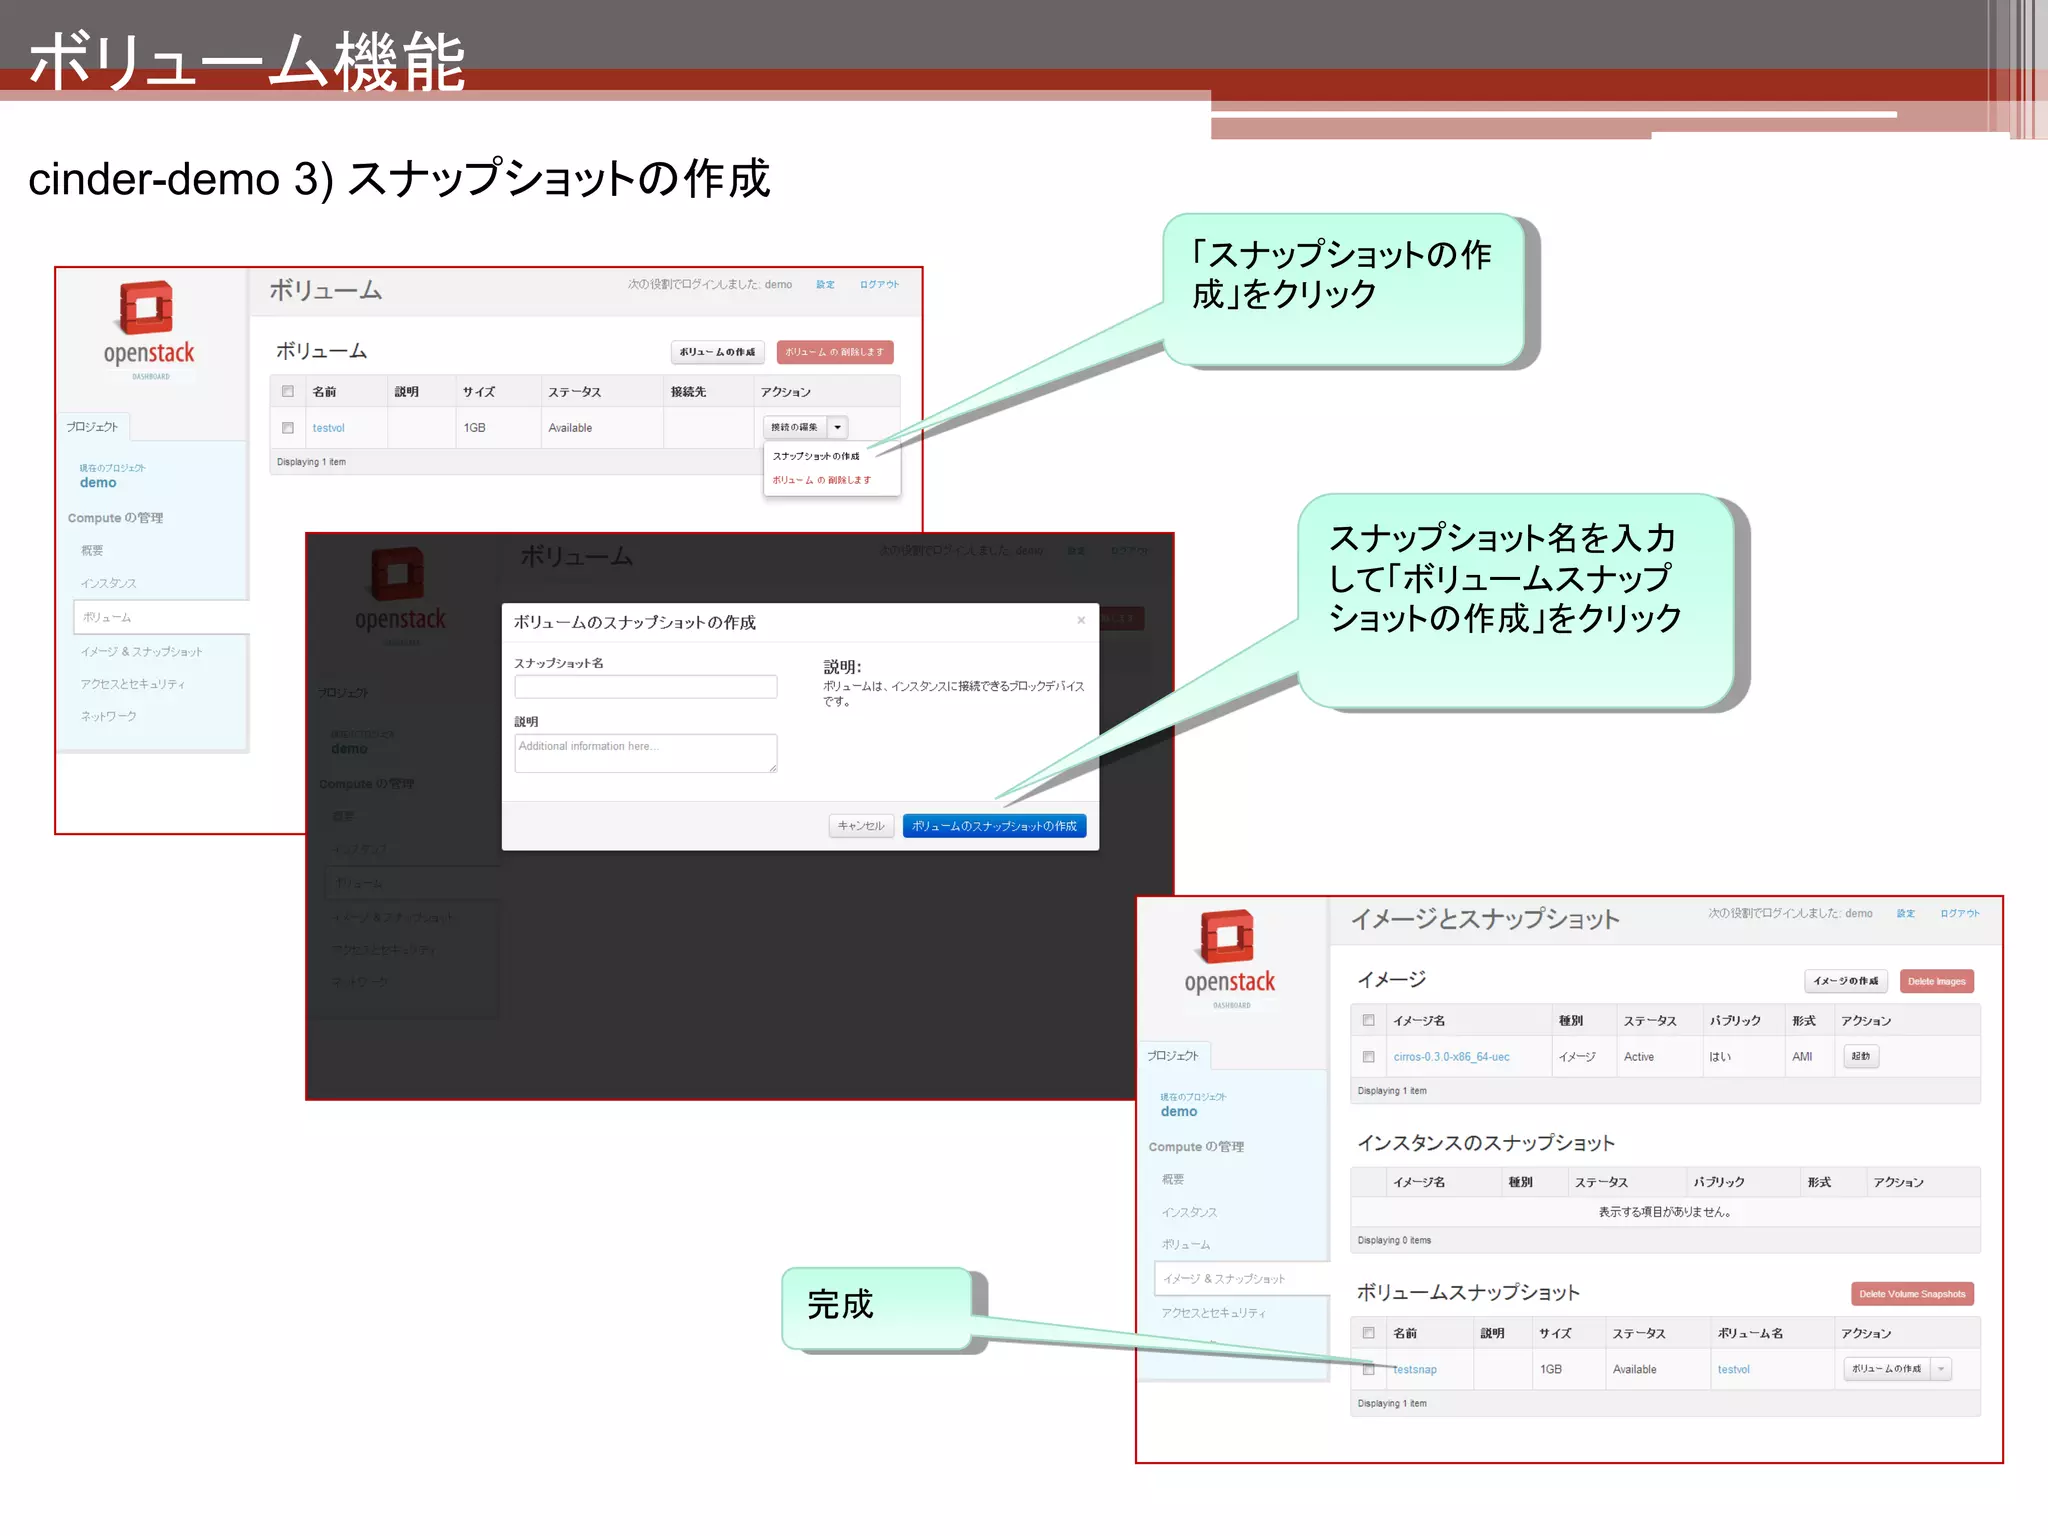
Task: Expand the testvol action dropdown arrow
Action: tap(838, 428)
